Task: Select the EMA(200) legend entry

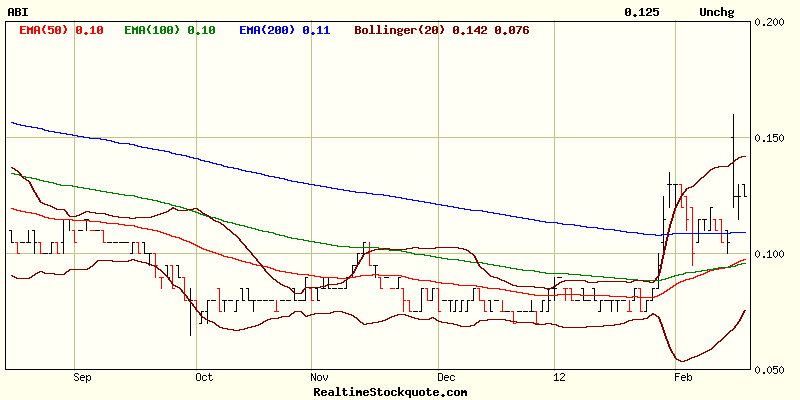Action: point(284,30)
